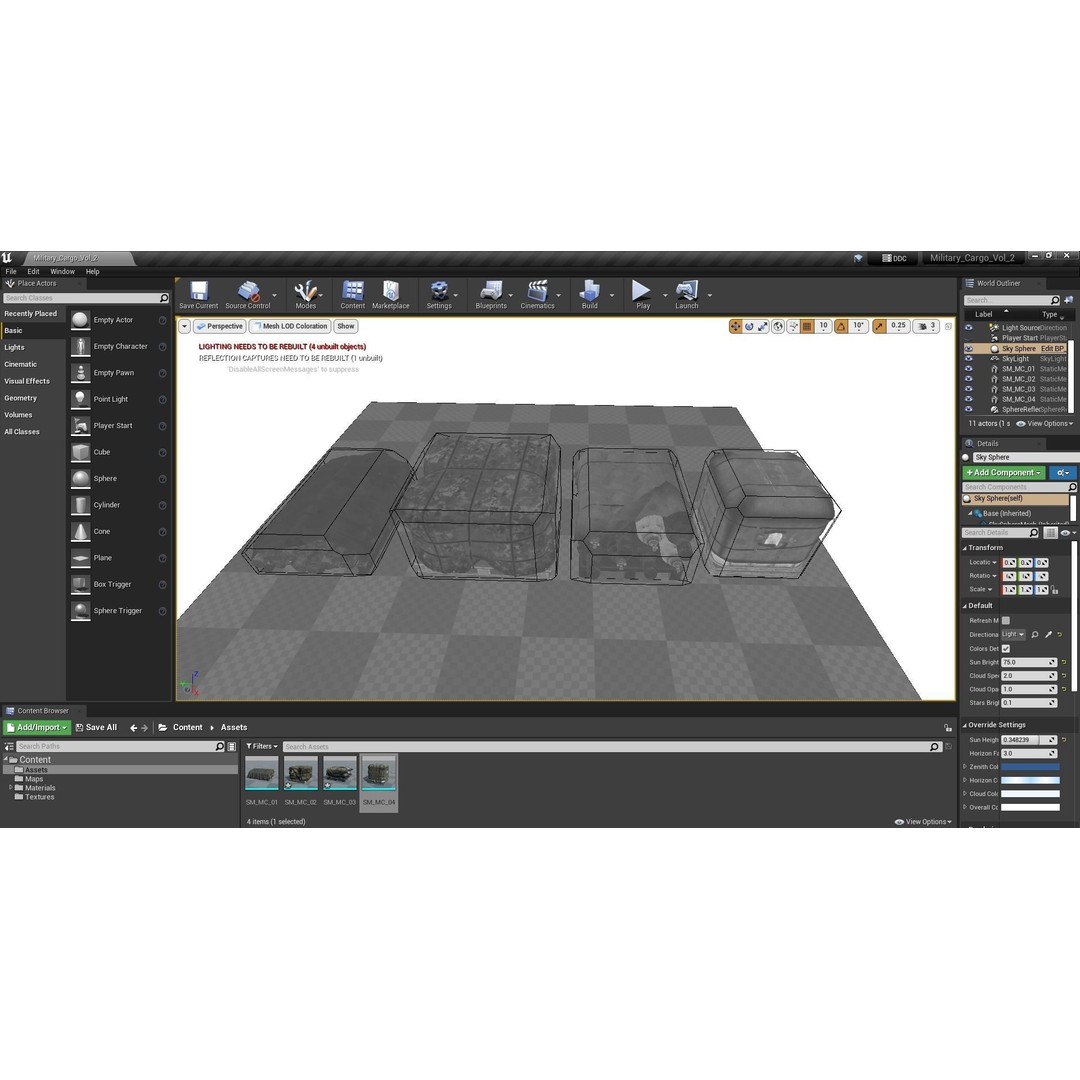The image size is (1080, 1080).
Task: Select the rotate gizmo tool in viewport
Action: (x=749, y=326)
